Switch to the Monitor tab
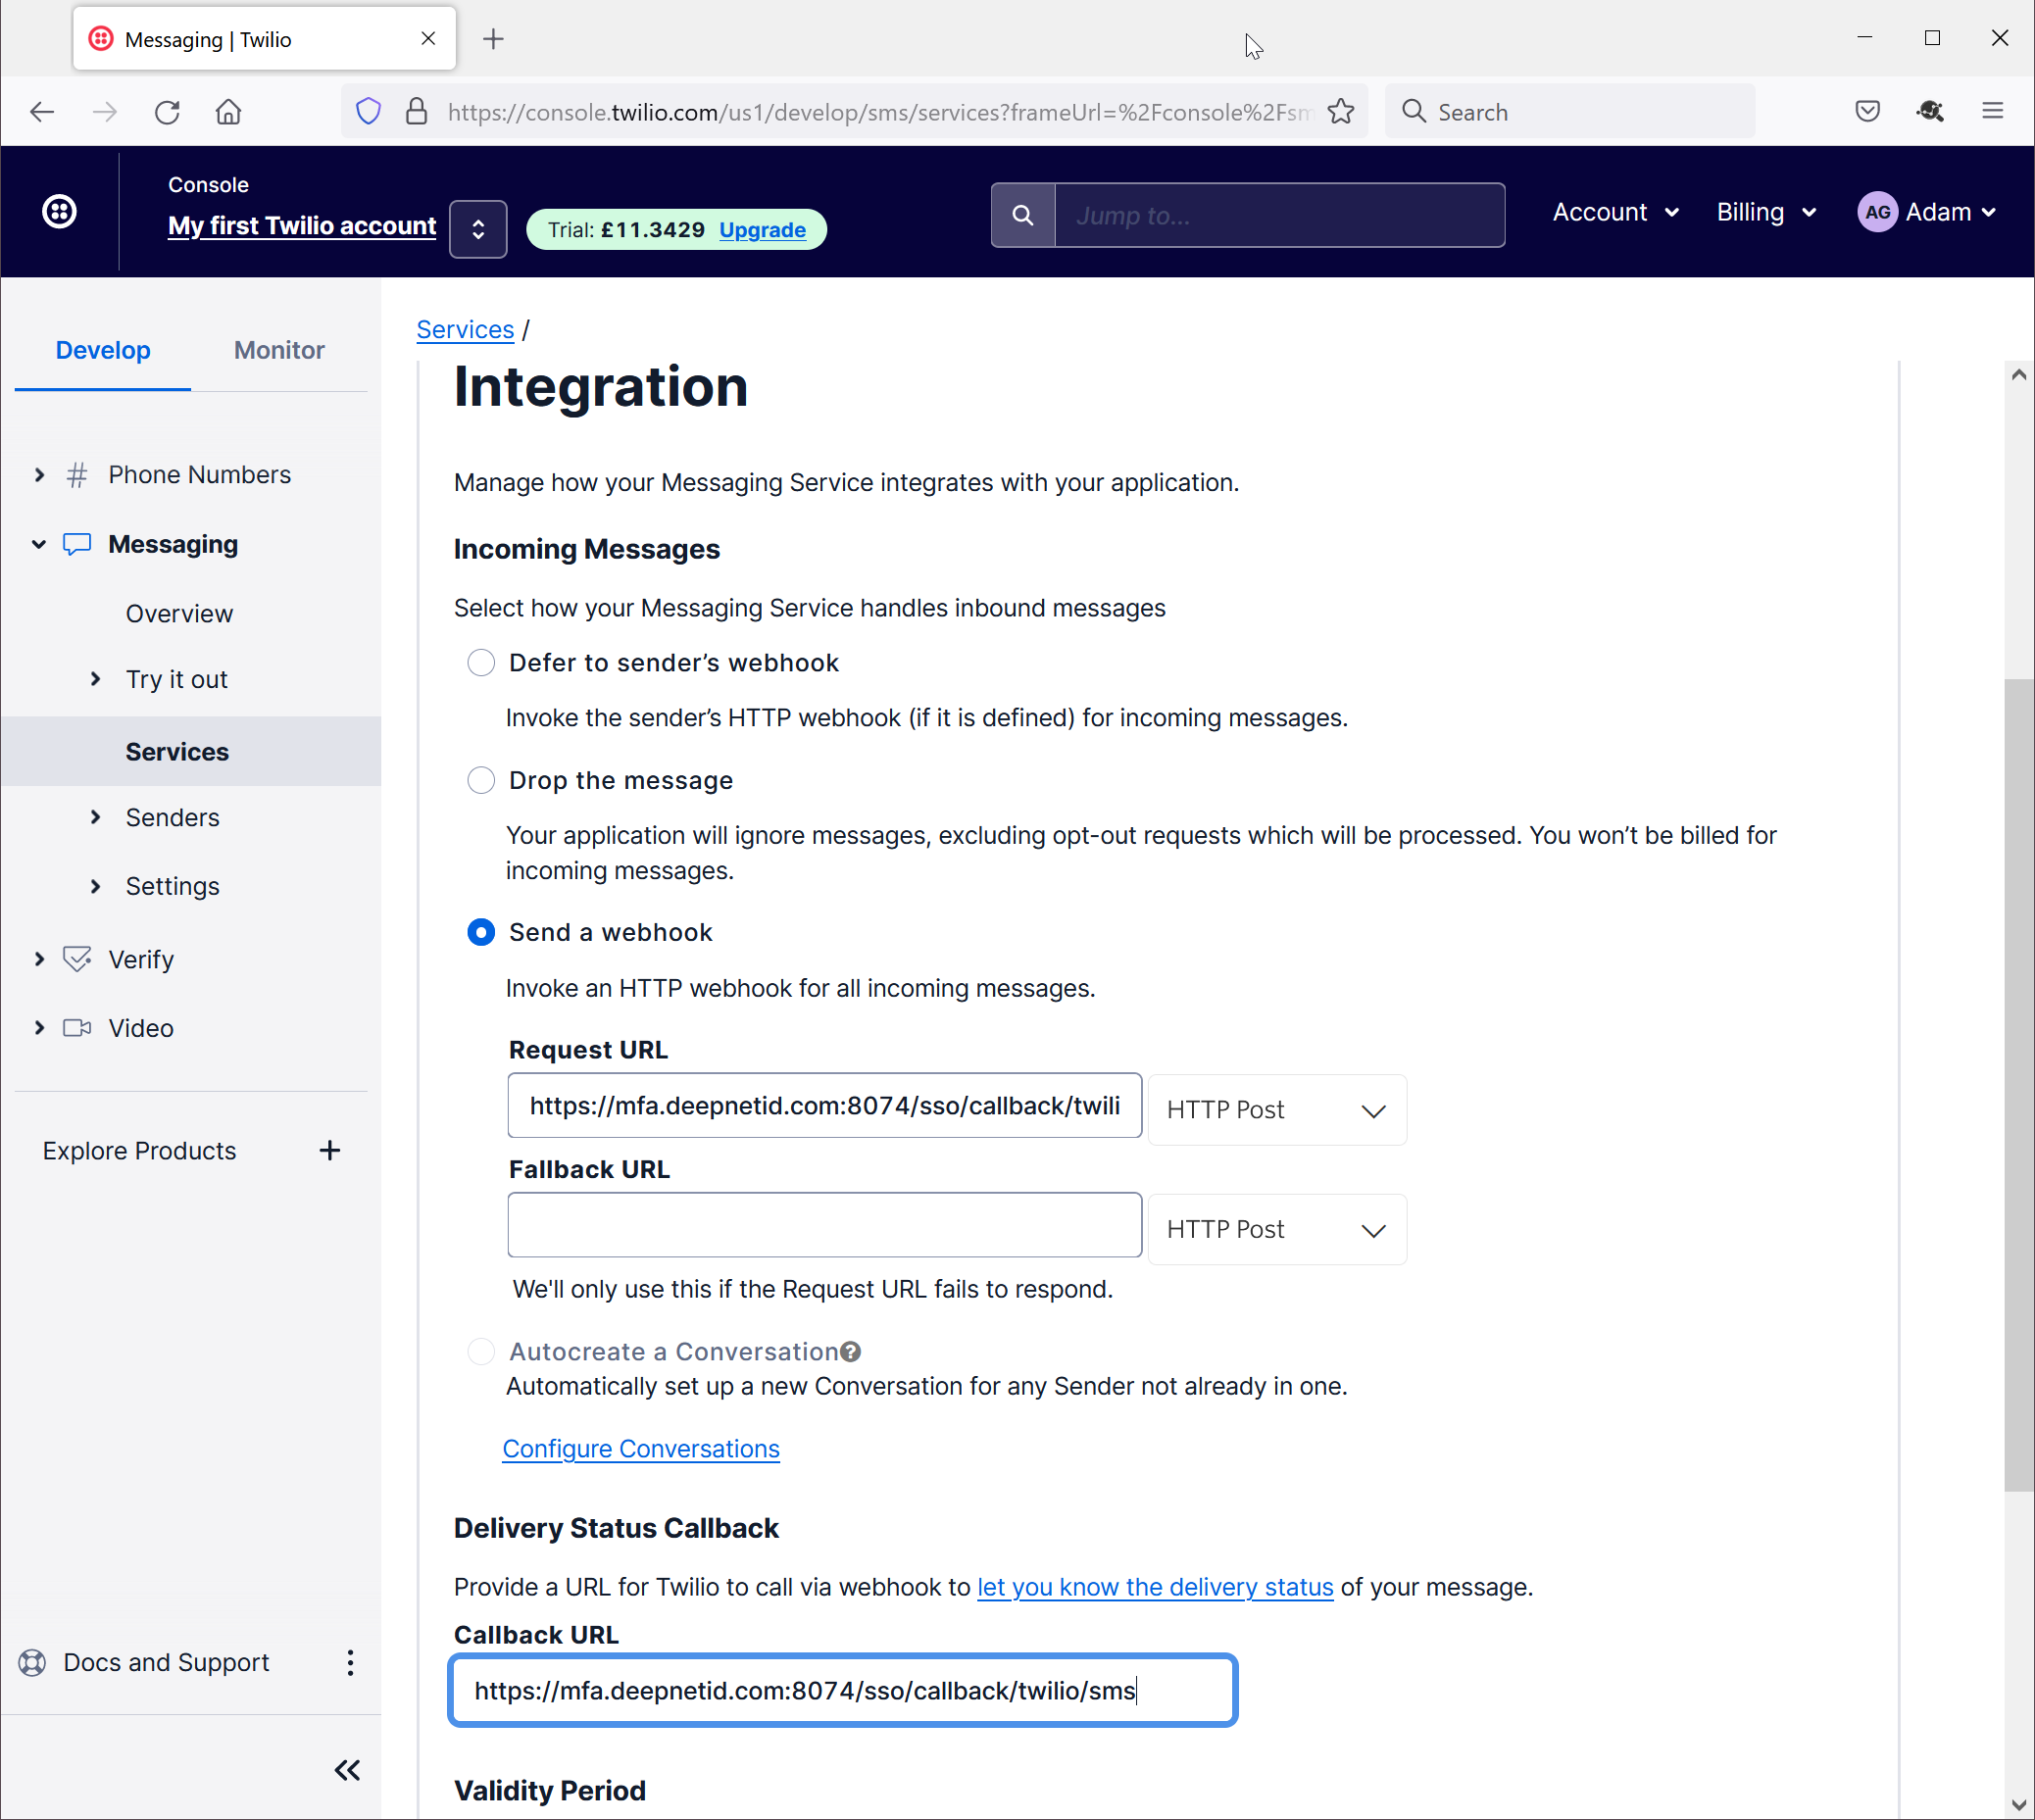The image size is (2035, 1820). 279,350
